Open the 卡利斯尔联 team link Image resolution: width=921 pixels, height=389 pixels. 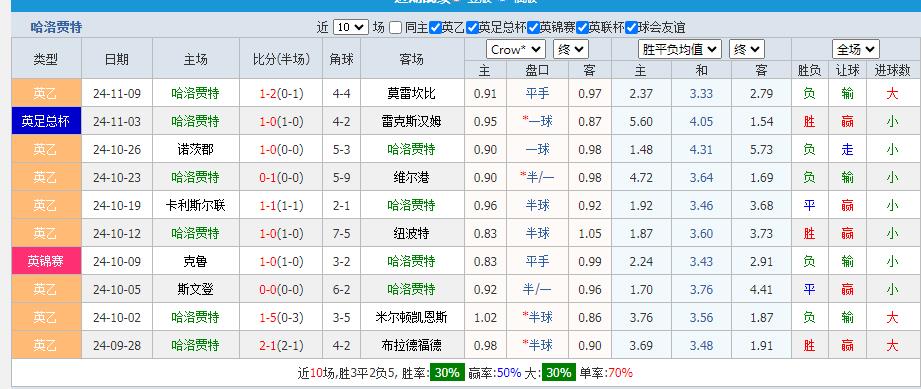pyautogui.click(x=196, y=205)
